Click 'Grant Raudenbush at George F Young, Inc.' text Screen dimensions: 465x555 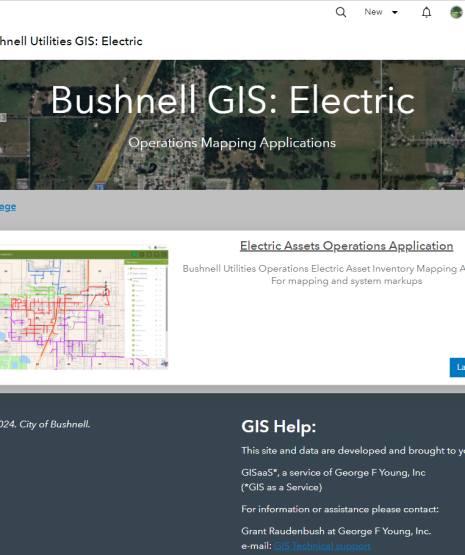(336, 531)
